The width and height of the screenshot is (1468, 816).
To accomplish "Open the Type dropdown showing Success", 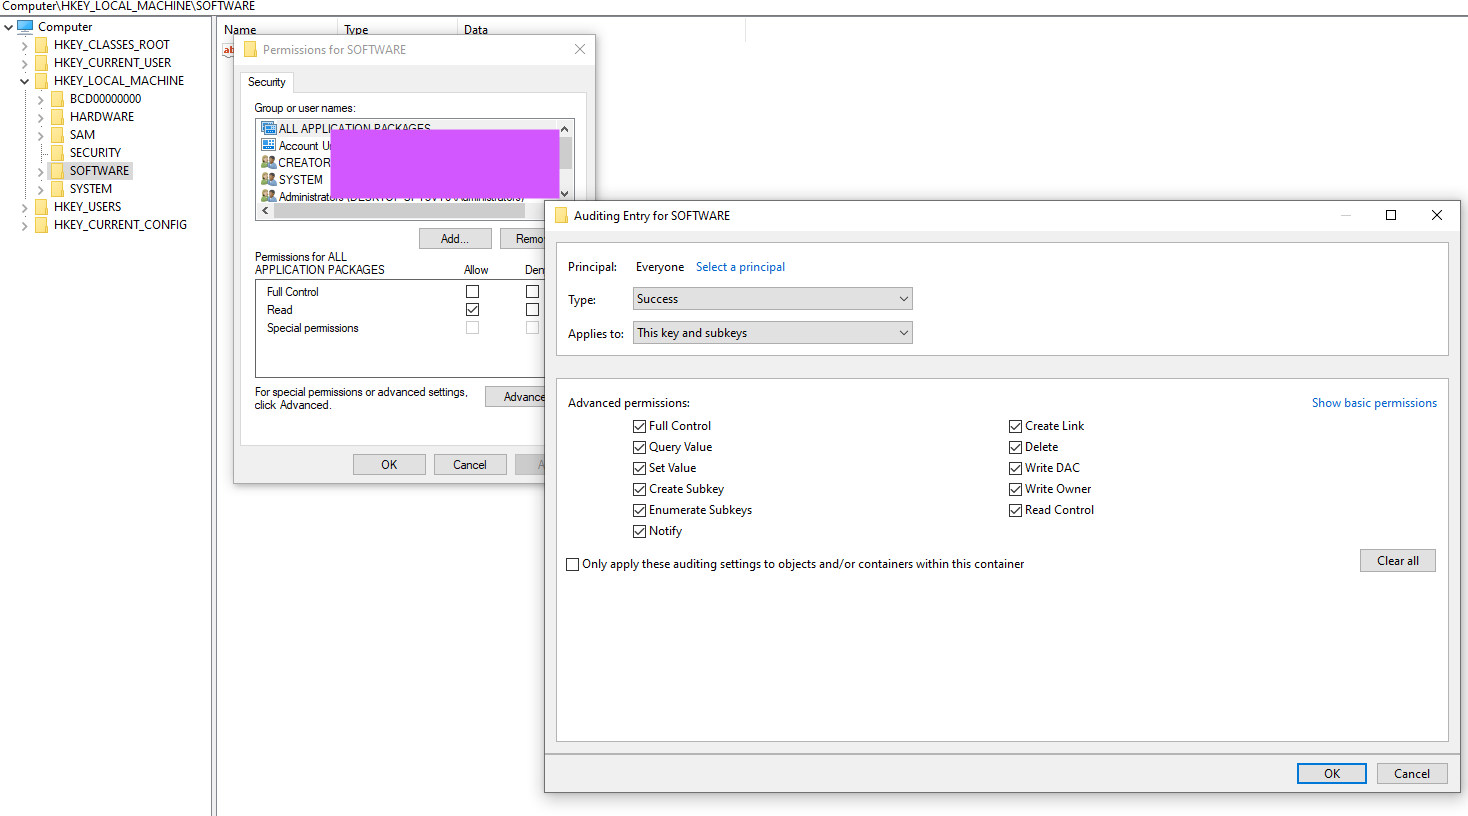I will (x=773, y=299).
